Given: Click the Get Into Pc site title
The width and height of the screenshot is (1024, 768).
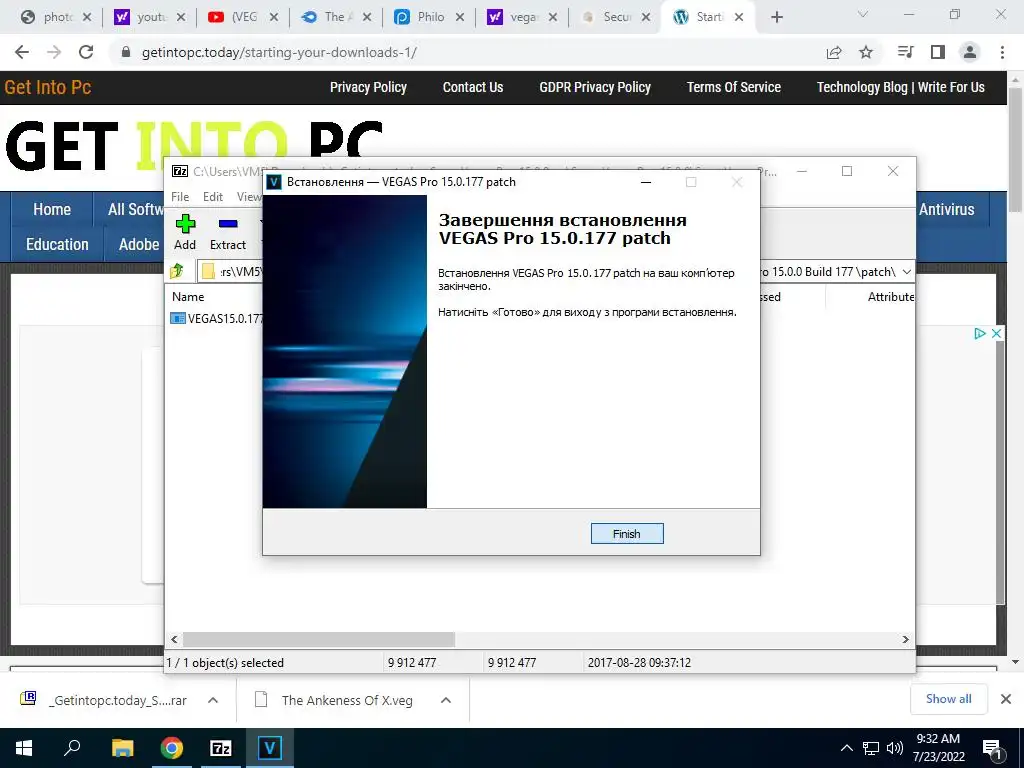Looking at the screenshot, I should click(48, 87).
